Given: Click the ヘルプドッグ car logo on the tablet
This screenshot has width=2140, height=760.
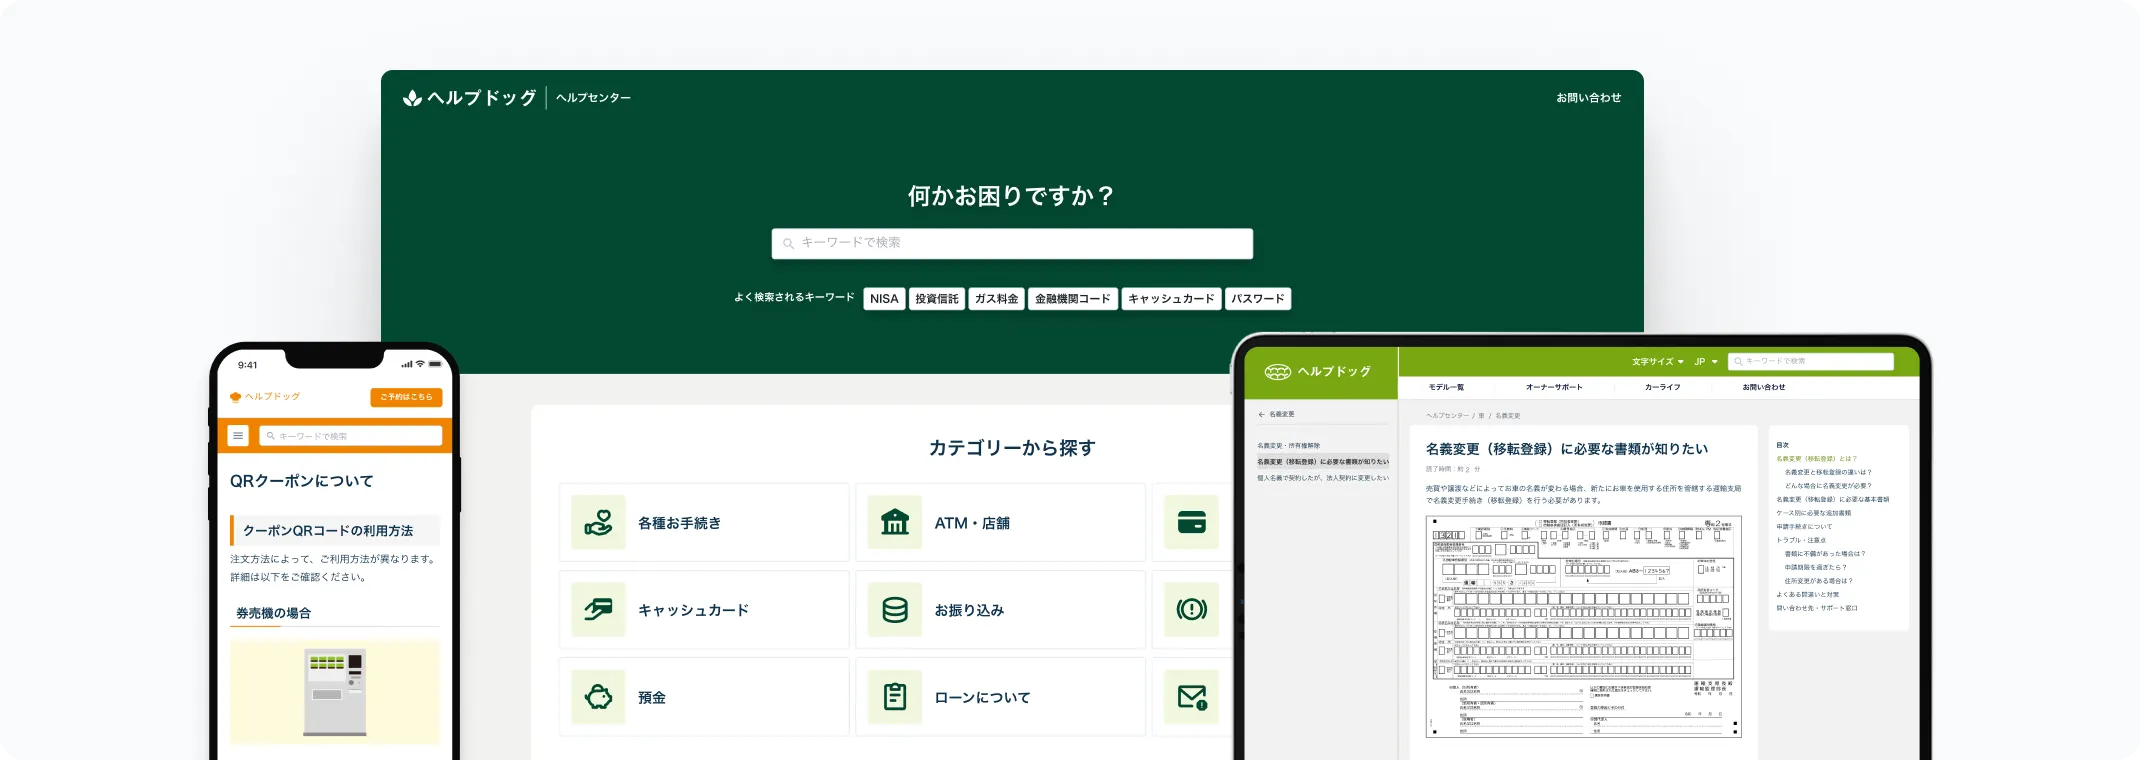Looking at the screenshot, I should 1318,372.
